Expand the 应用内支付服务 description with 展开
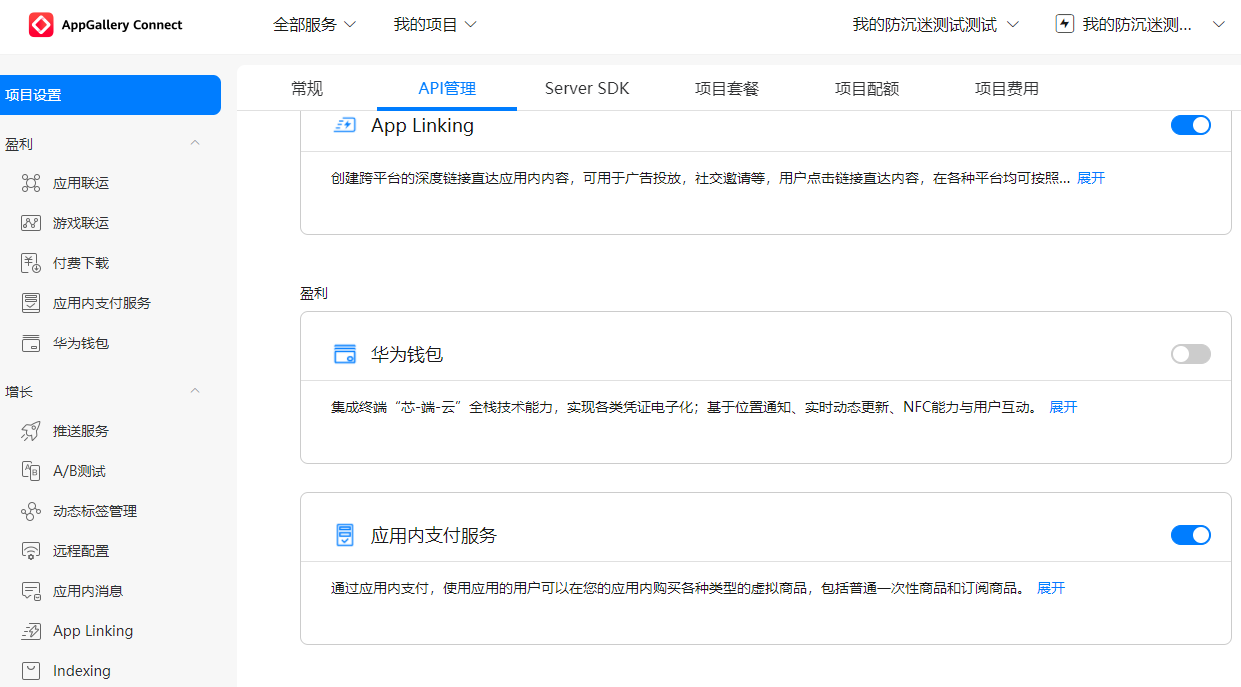The width and height of the screenshot is (1241, 687). click(1051, 588)
